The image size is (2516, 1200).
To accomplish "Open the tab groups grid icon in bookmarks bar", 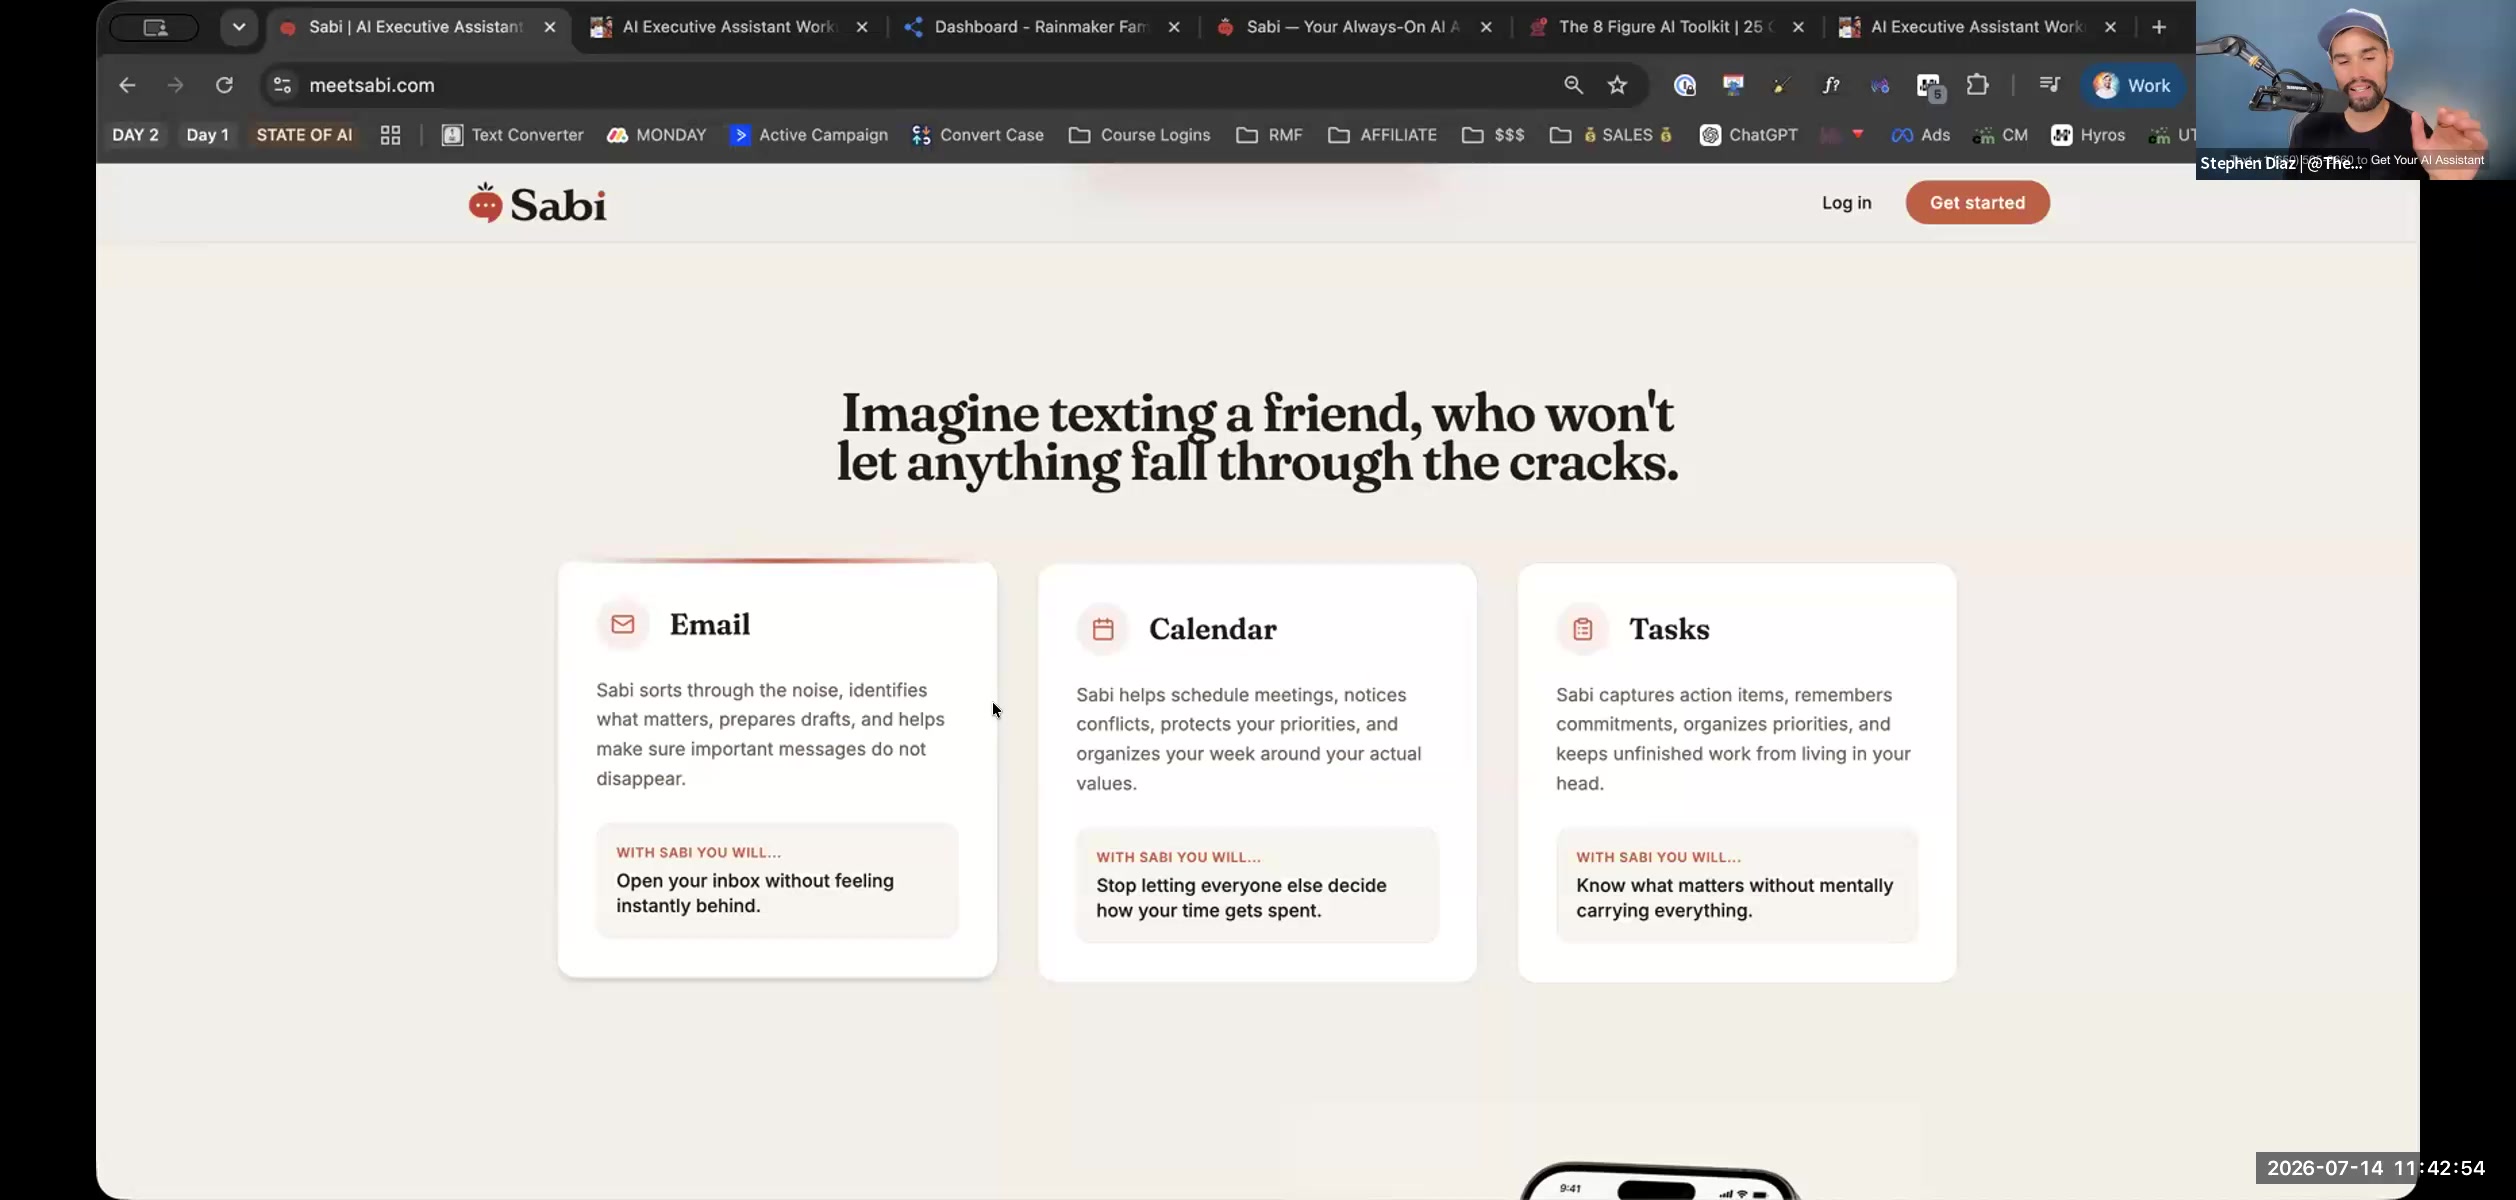I will [390, 135].
